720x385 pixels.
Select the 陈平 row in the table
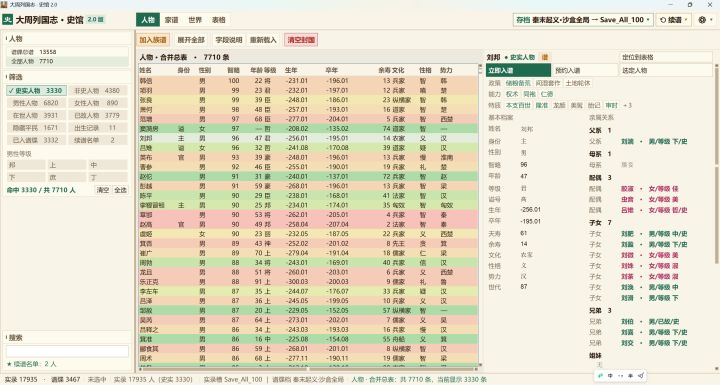click(308, 196)
